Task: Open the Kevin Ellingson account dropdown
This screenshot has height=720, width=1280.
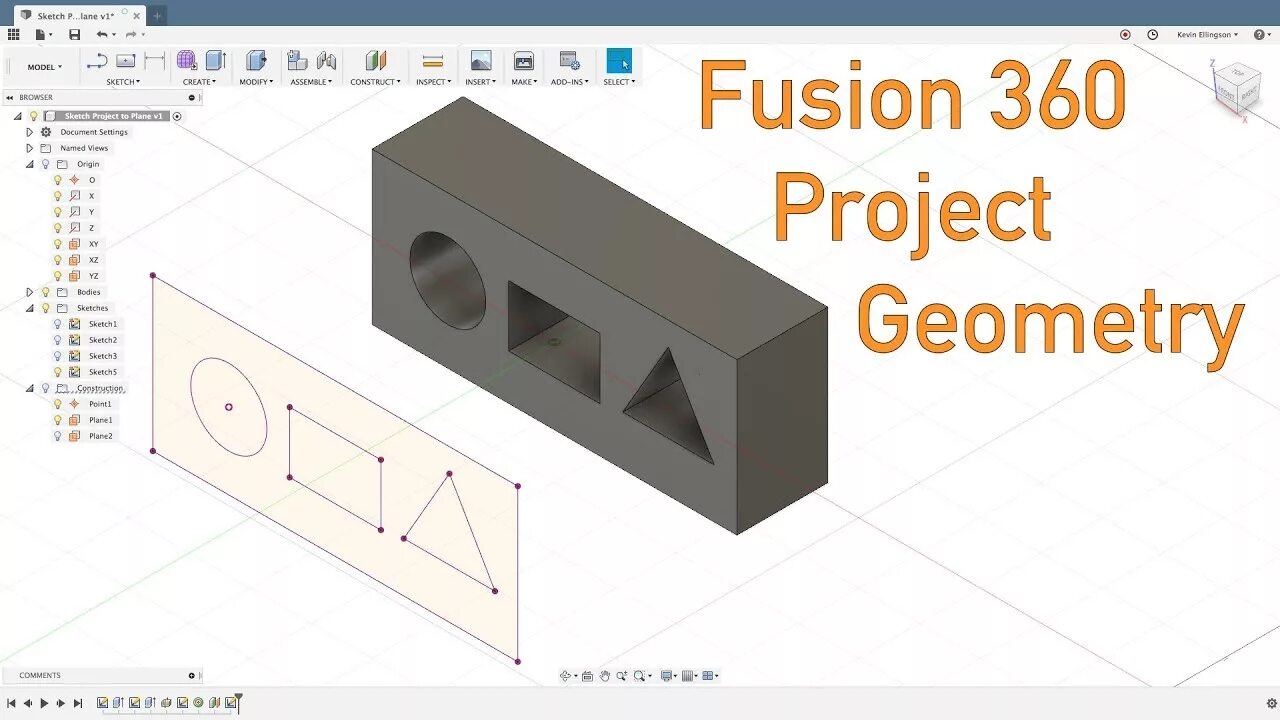Action: pos(1207,34)
